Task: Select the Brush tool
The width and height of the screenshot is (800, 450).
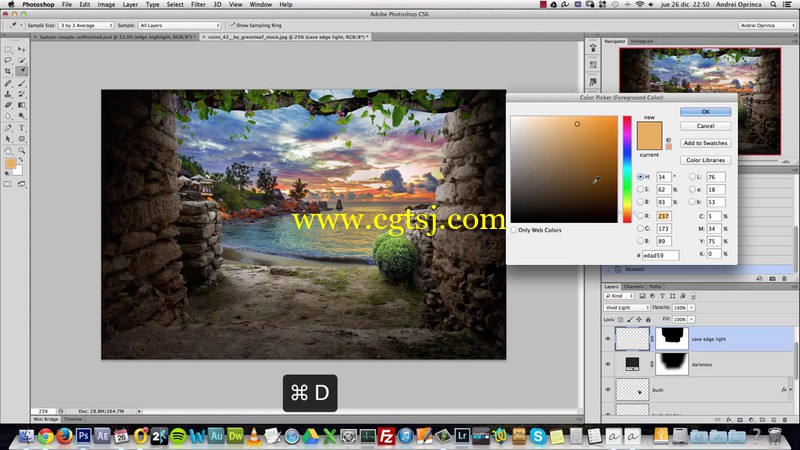Action: 21,83
